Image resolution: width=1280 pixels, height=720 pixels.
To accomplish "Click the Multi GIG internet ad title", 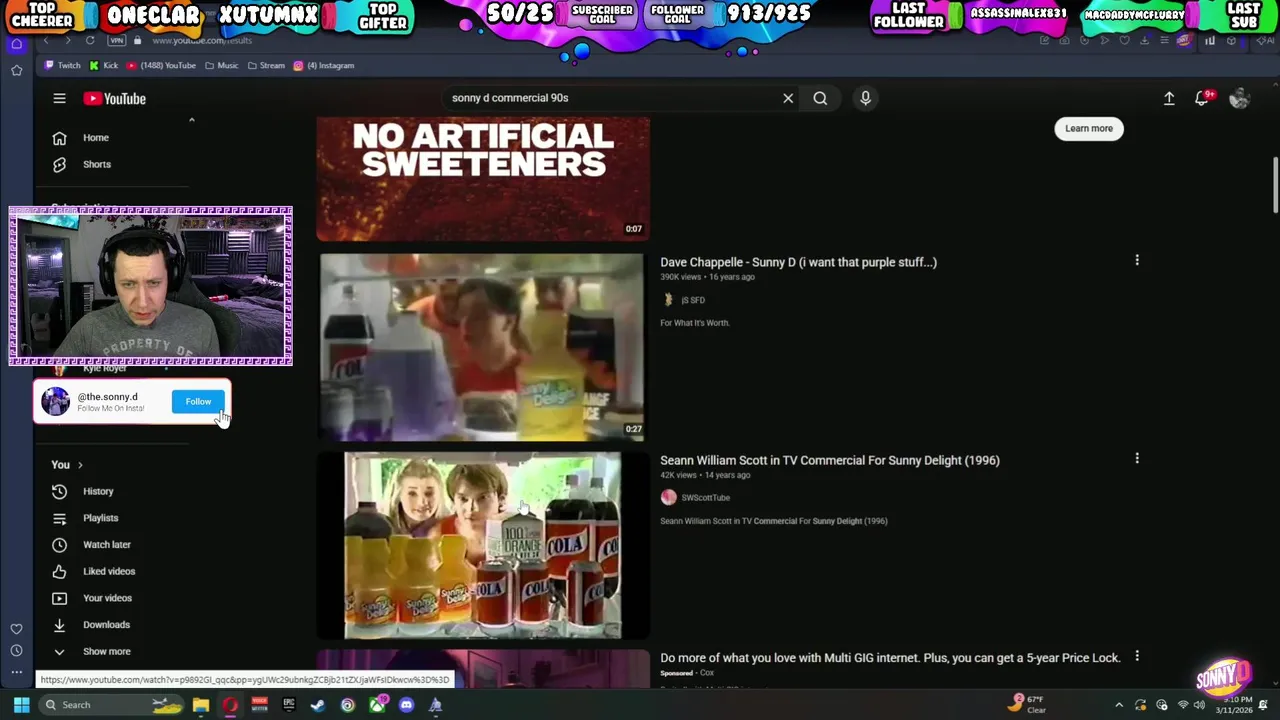I will tap(890, 658).
